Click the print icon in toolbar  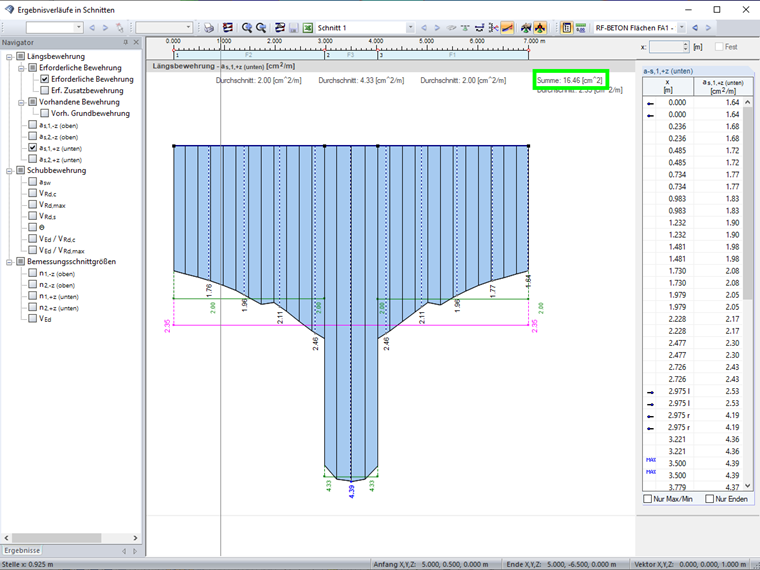point(209,28)
